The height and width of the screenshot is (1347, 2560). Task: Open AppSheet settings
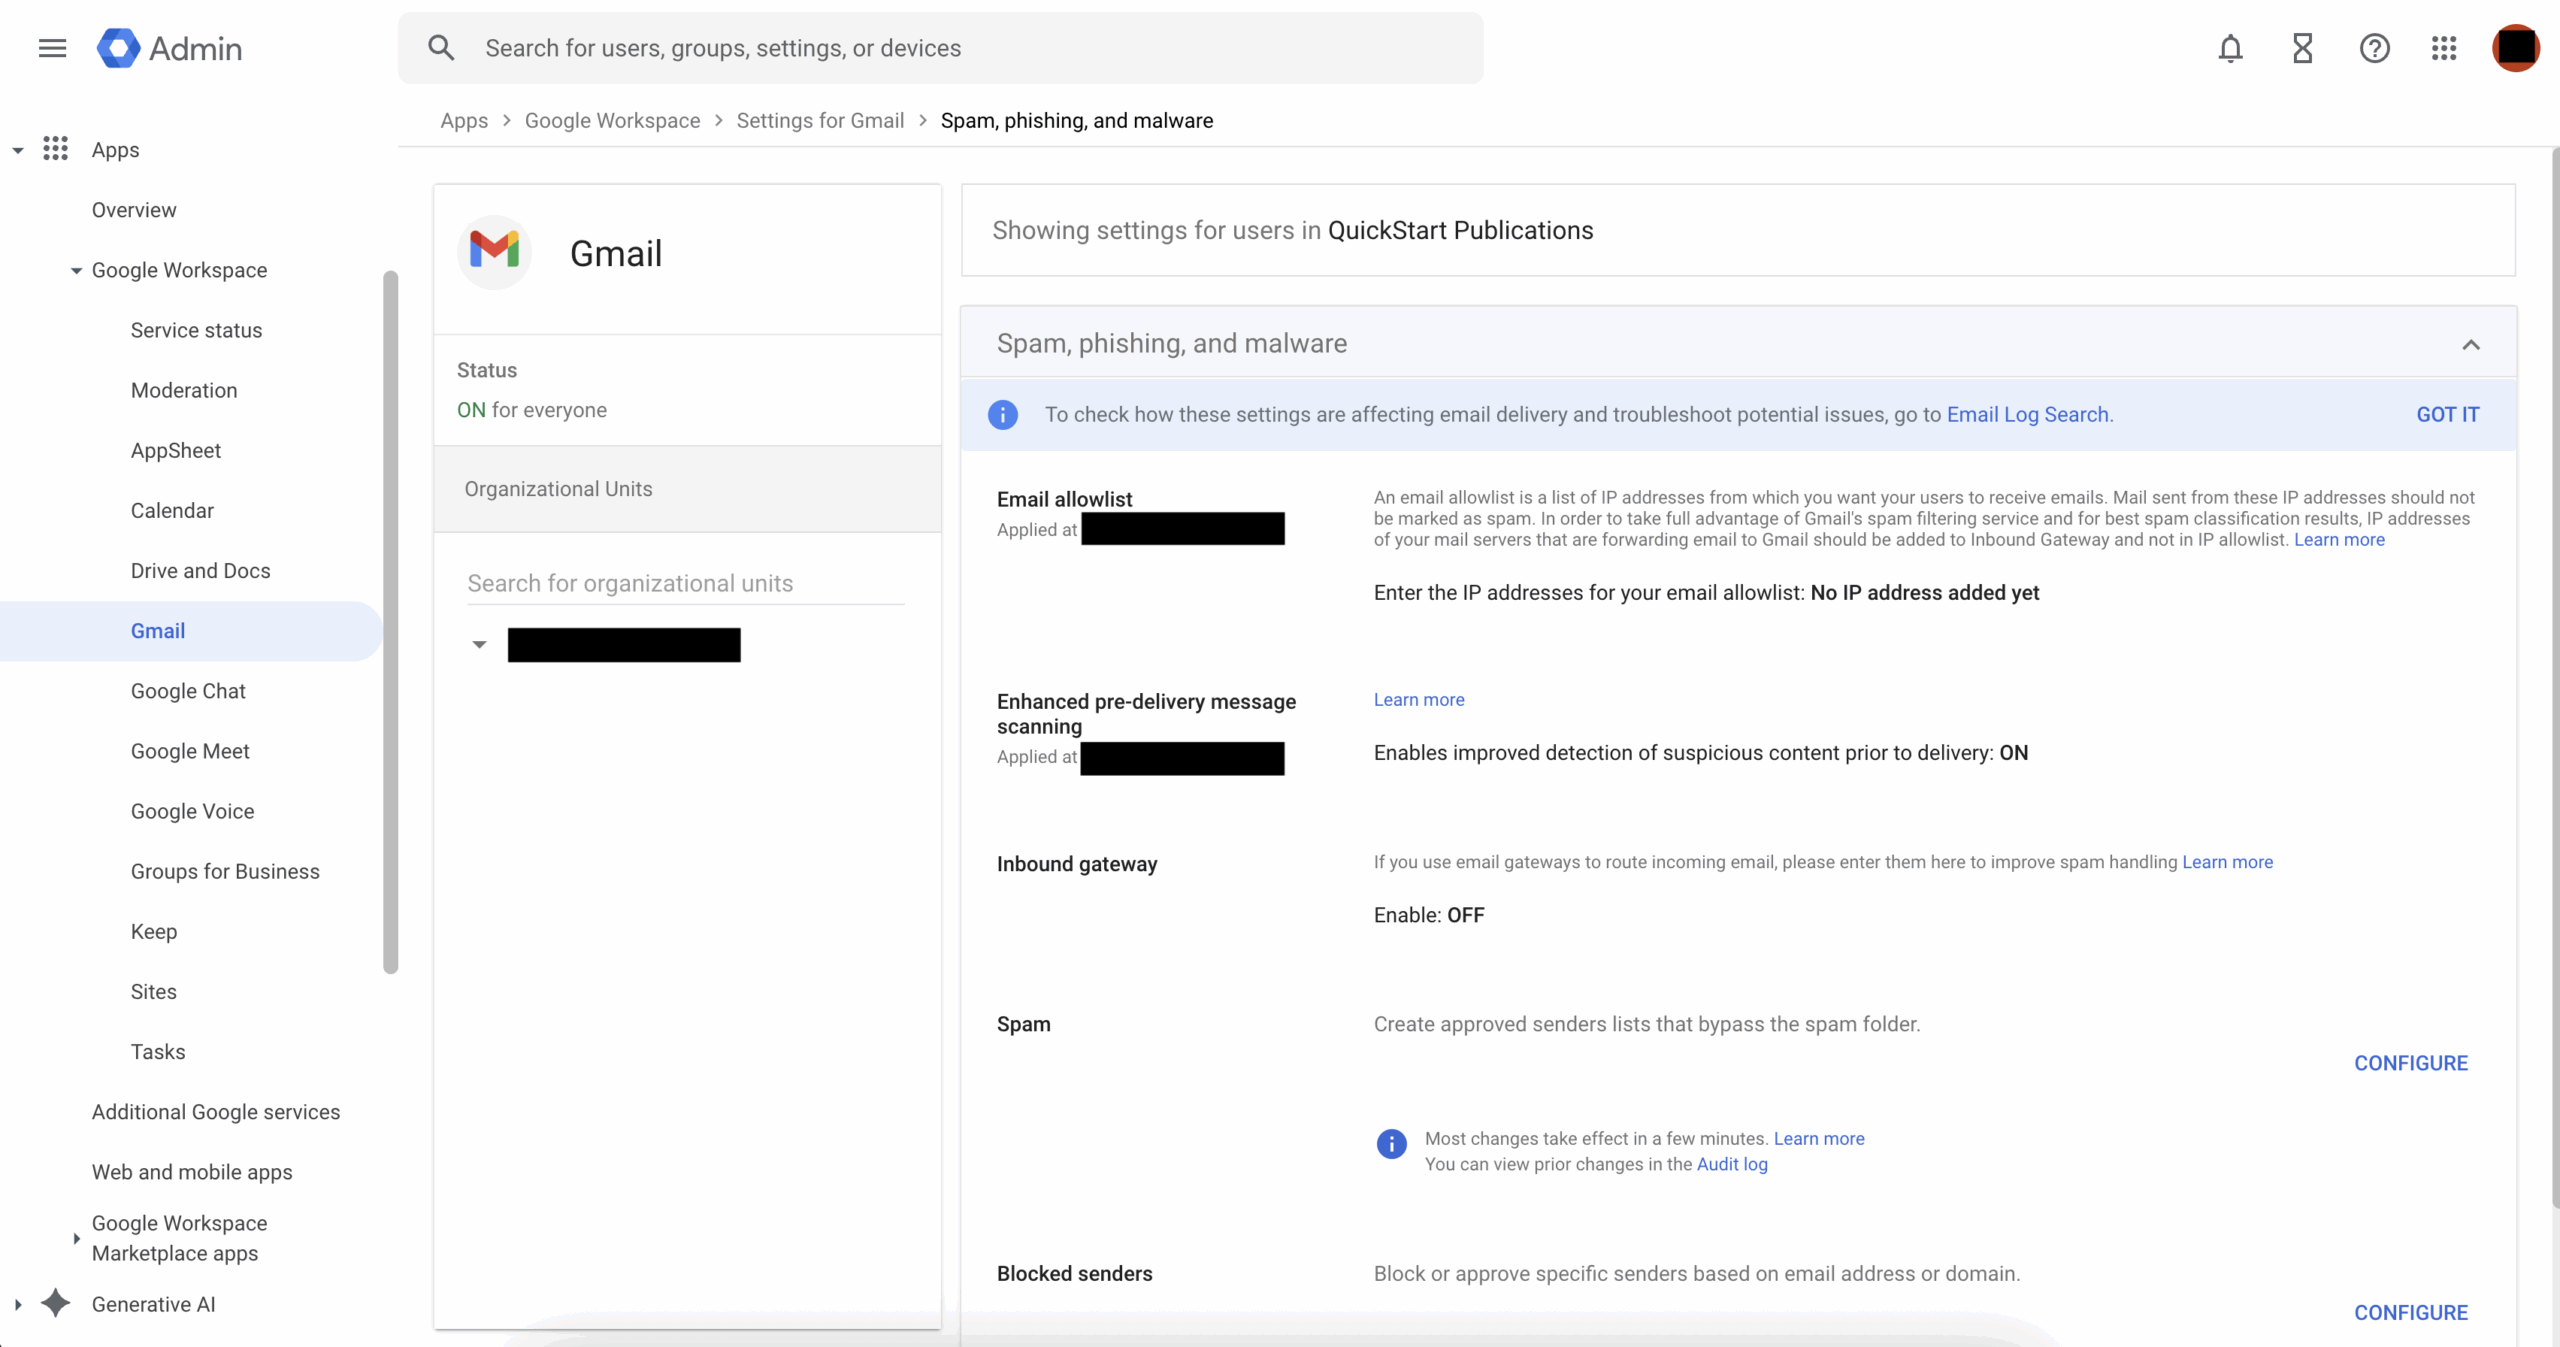pos(176,450)
